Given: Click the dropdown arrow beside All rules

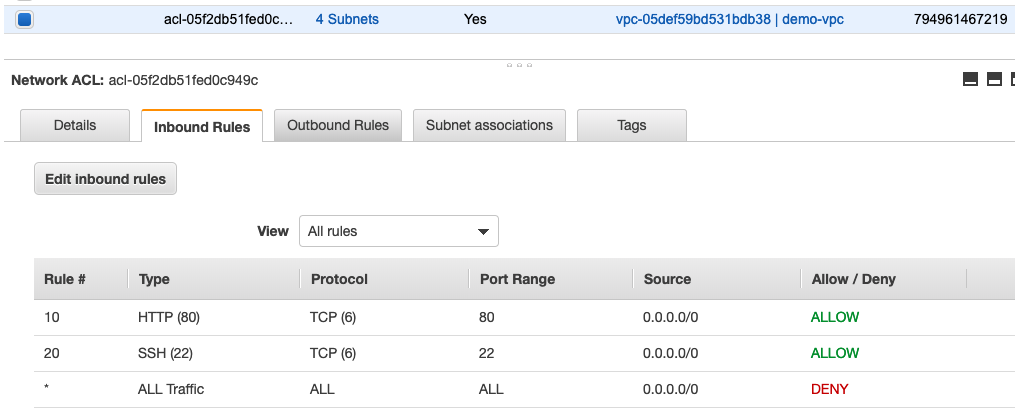Looking at the screenshot, I should [484, 231].
